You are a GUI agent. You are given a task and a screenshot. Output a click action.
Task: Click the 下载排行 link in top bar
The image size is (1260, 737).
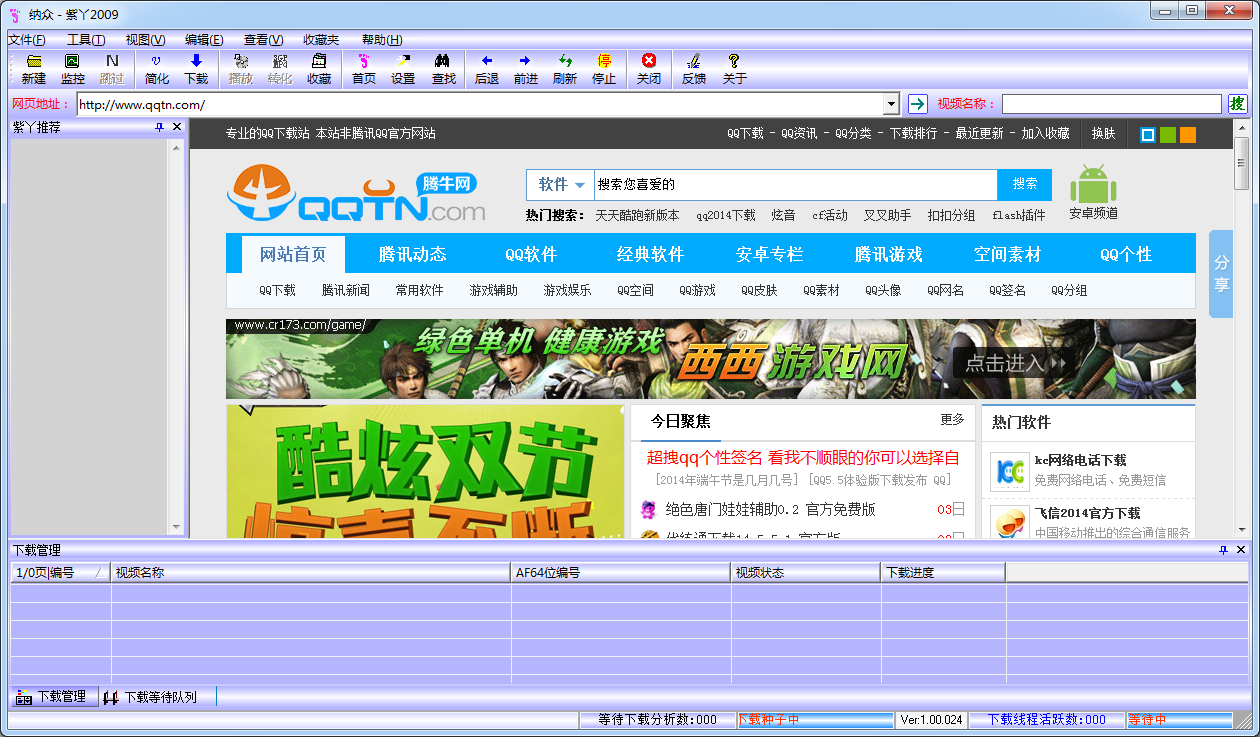tap(913, 134)
